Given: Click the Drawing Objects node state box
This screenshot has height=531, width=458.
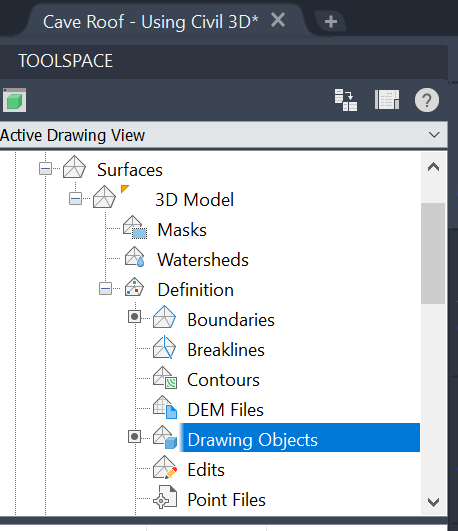Looking at the screenshot, I should point(134,437).
